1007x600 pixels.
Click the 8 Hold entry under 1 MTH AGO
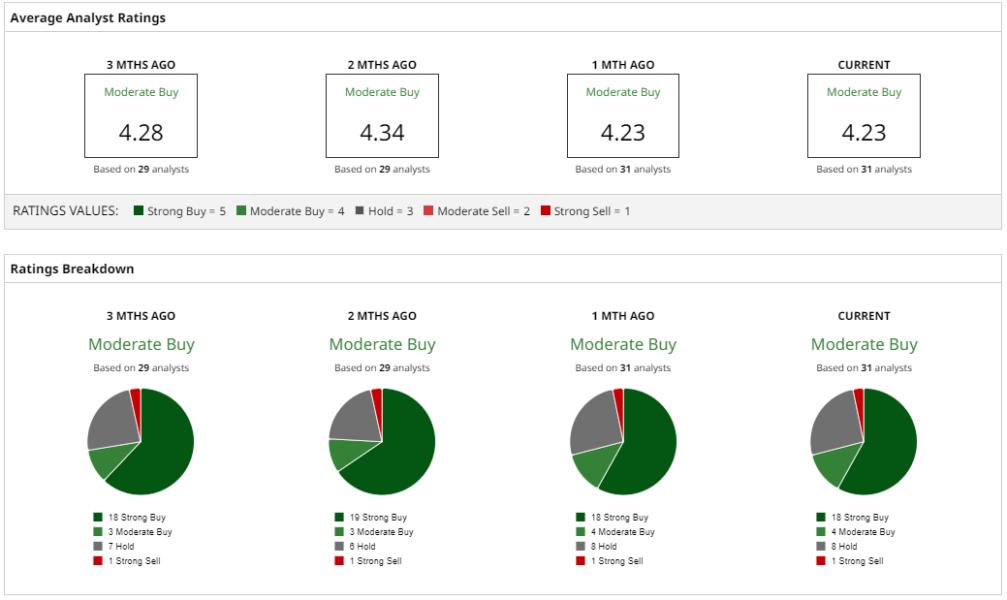coord(597,547)
